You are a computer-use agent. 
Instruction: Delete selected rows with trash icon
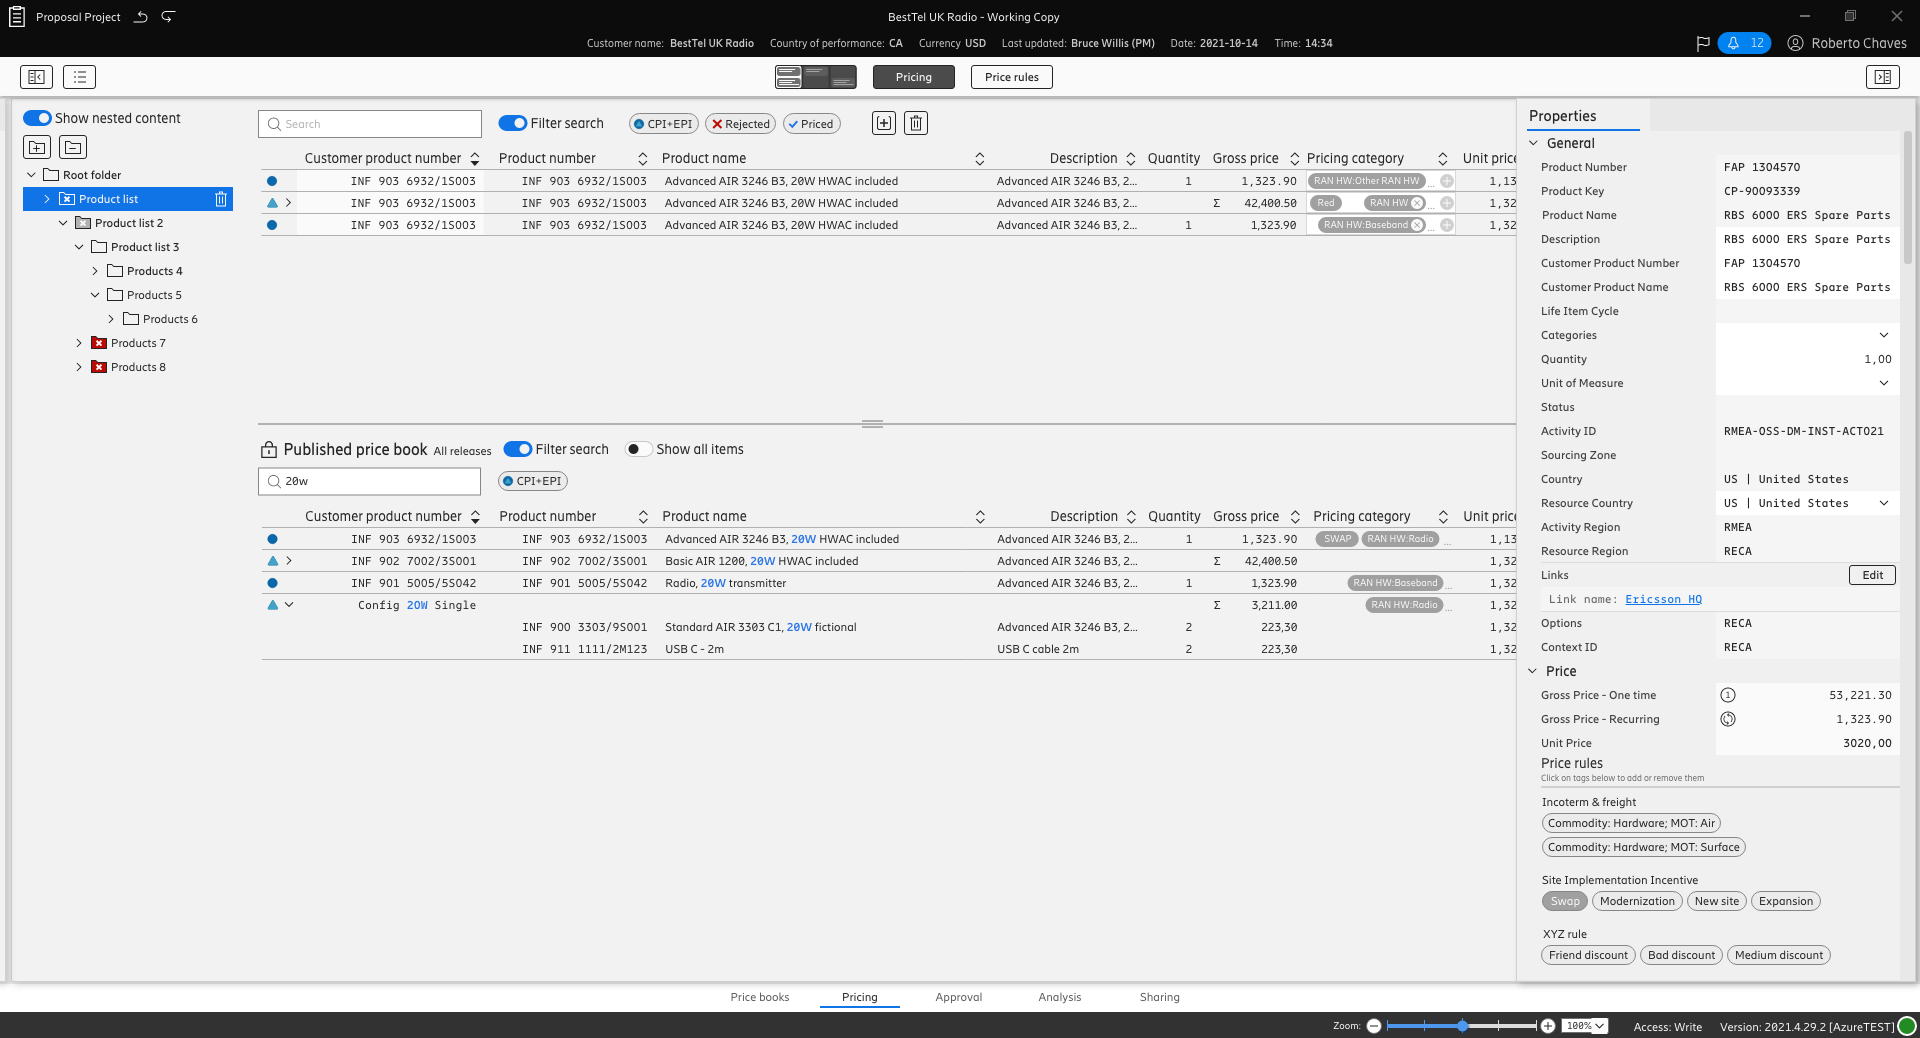pyautogui.click(x=916, y=123)
